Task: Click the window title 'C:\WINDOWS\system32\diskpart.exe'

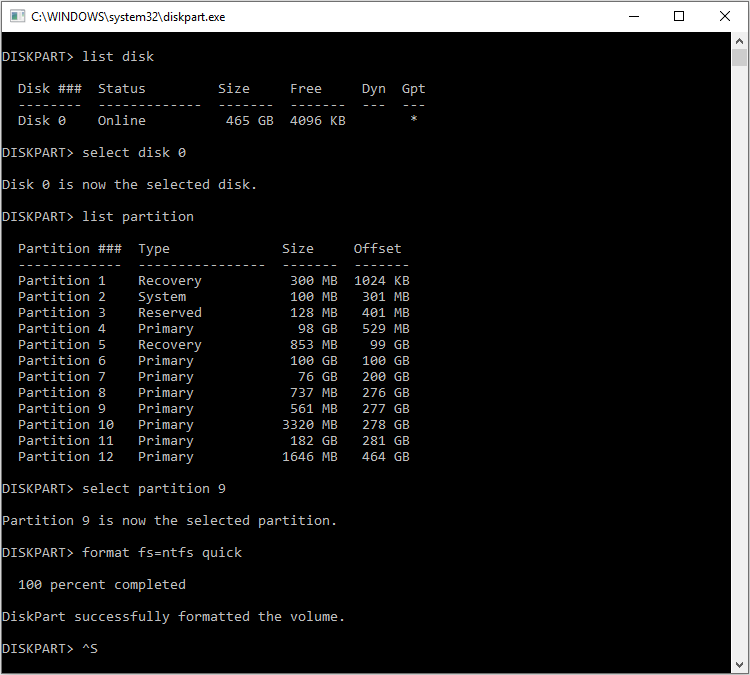Action: point(128,17)
